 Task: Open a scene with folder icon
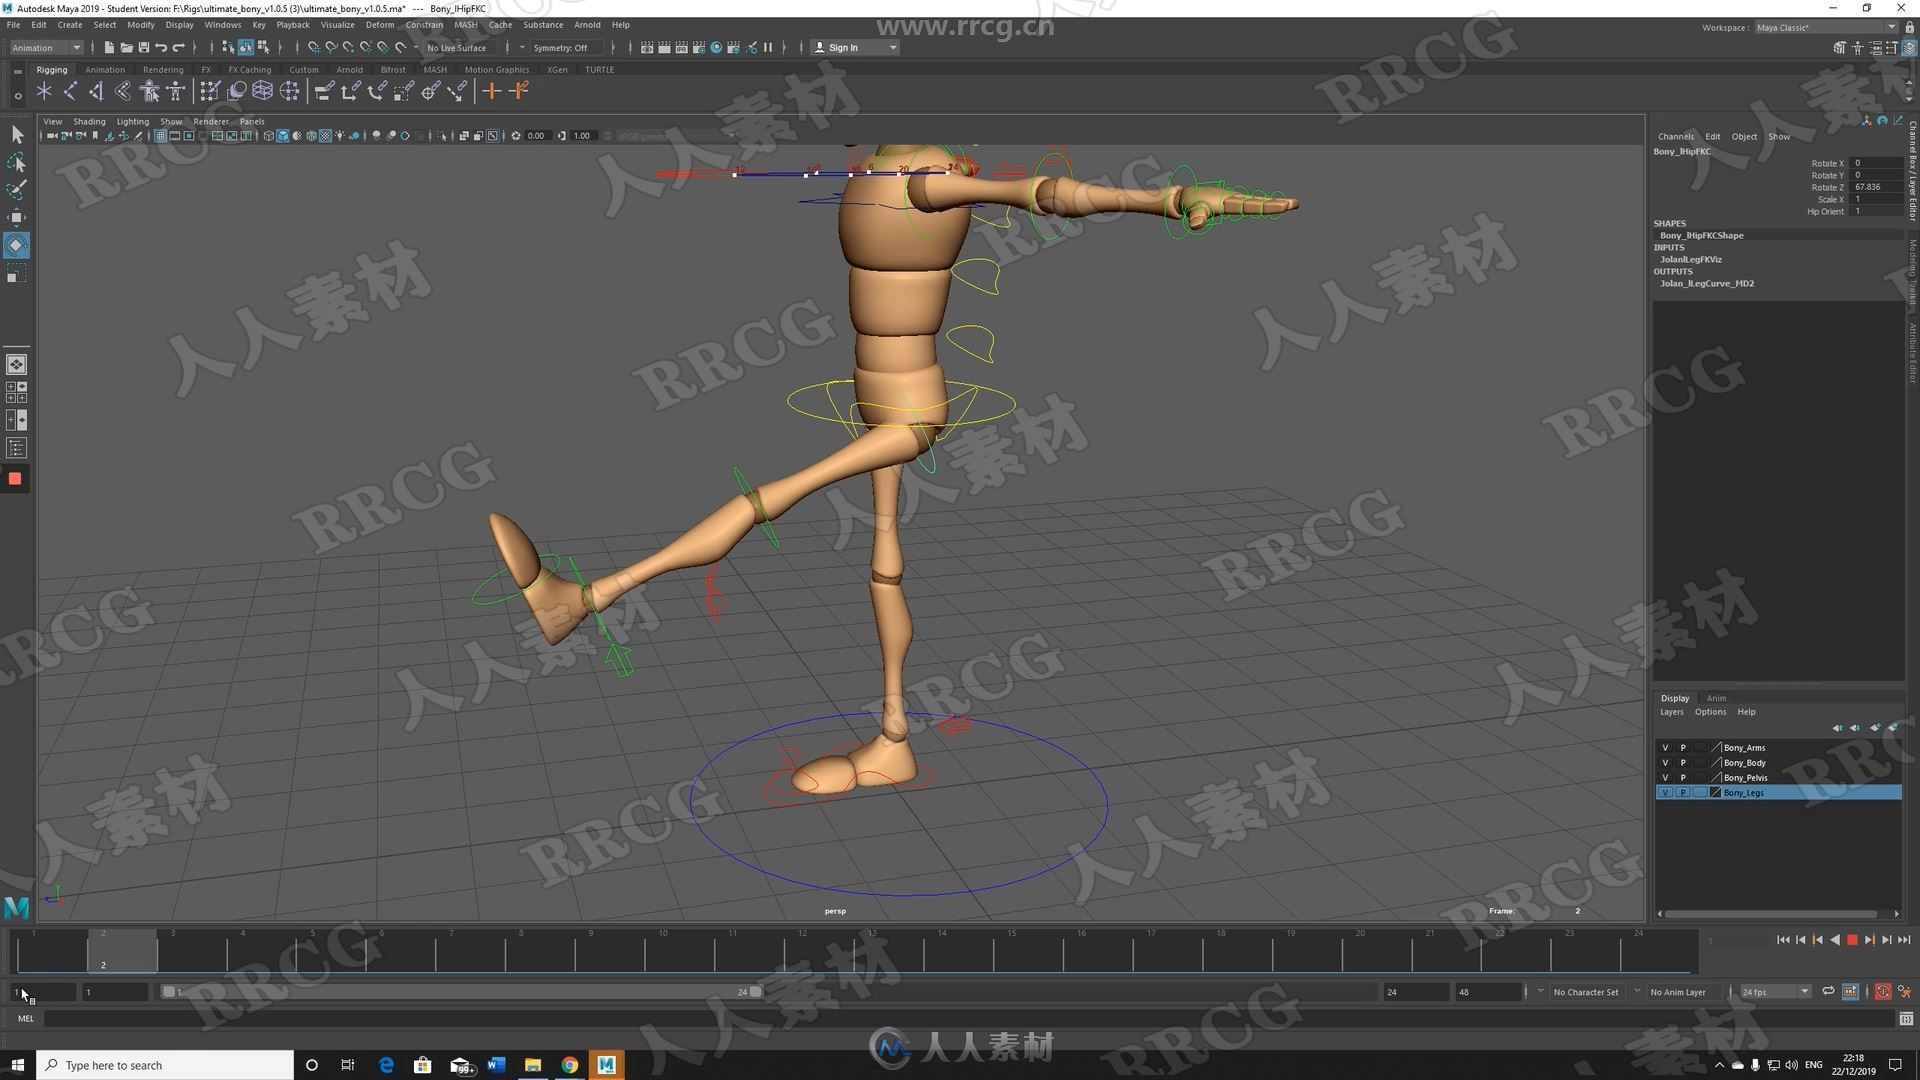126,47
